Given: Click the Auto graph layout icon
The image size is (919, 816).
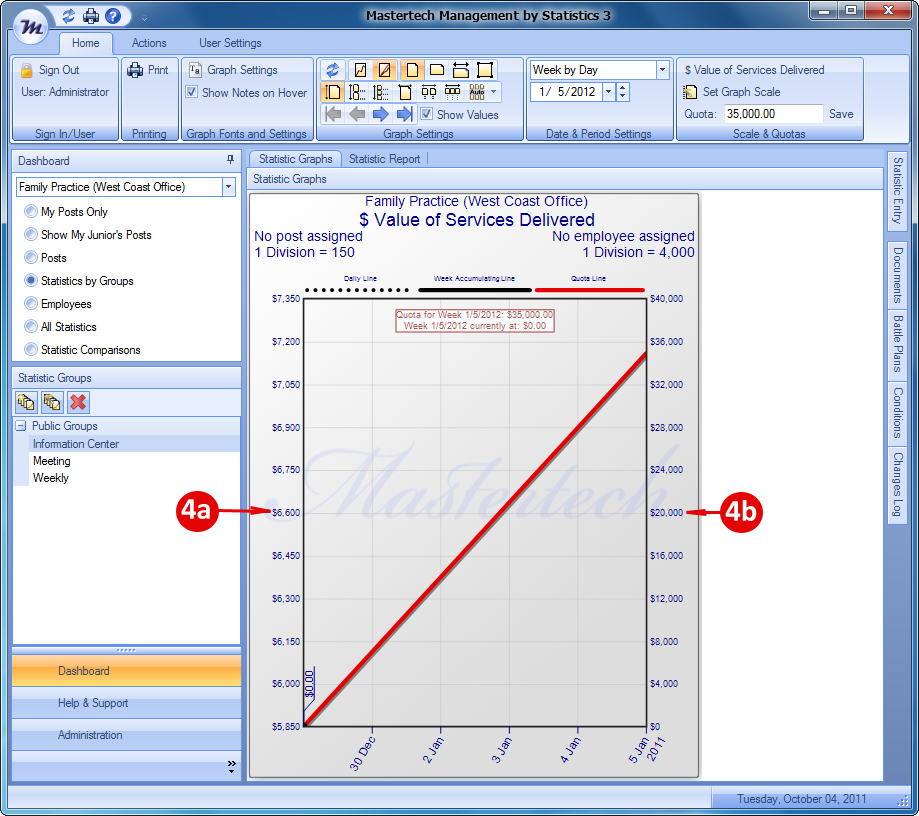Looking at the screenshot, I should point(477,92).
